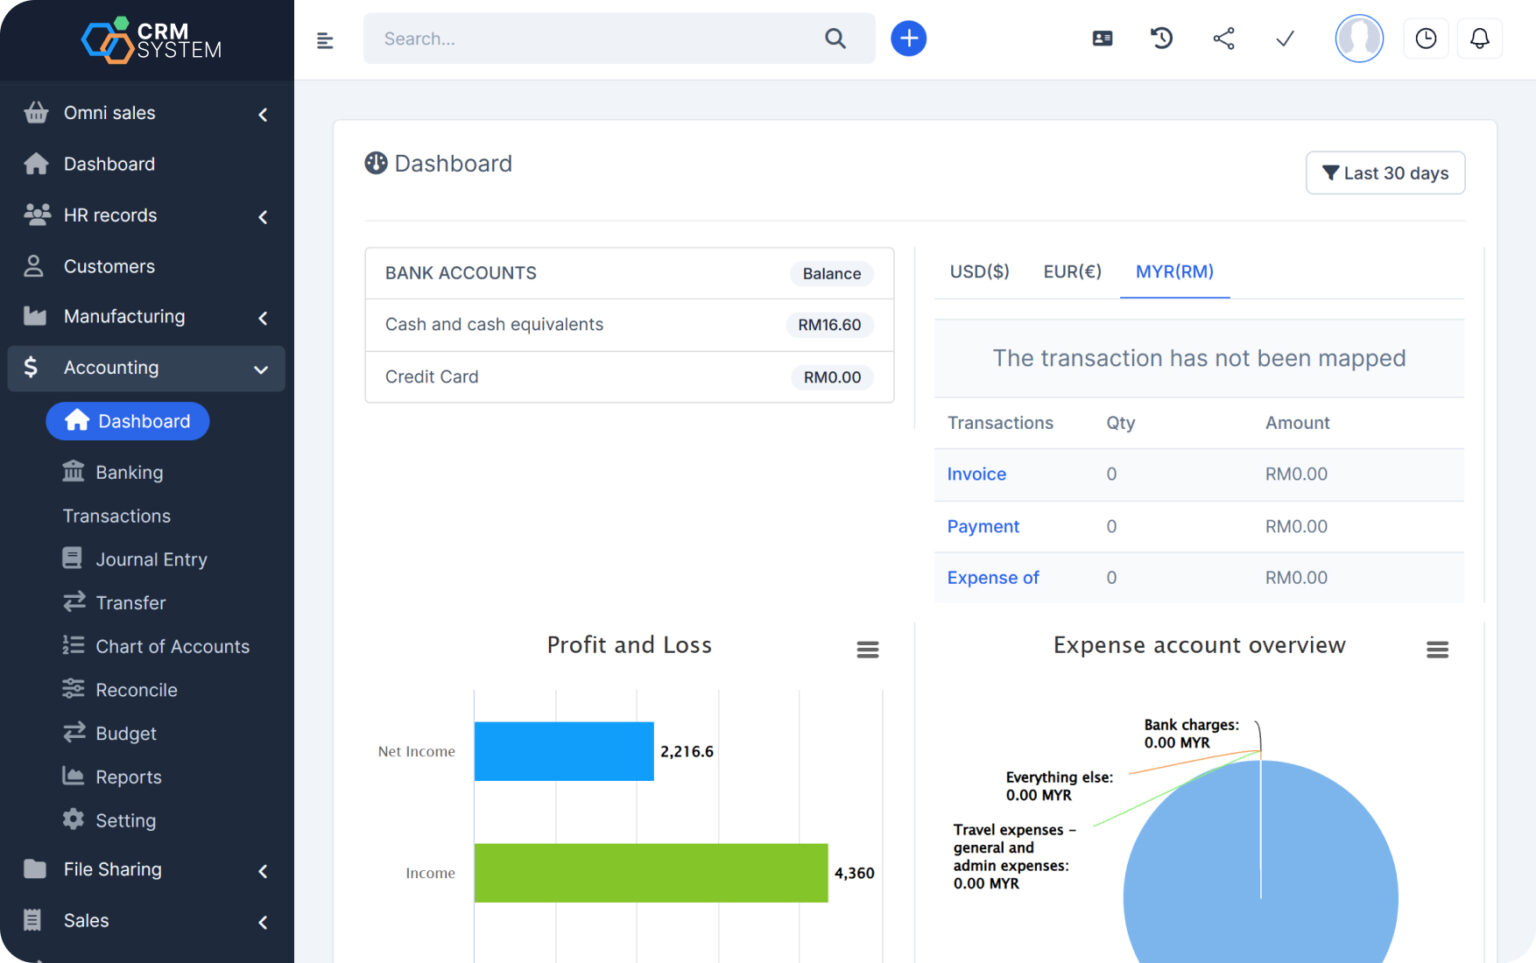Image resolution: width=1536 pixels, height=963 pixels.
Task: Click the sidebar collapse hamburger icon
Action: [x=325, y=40]
